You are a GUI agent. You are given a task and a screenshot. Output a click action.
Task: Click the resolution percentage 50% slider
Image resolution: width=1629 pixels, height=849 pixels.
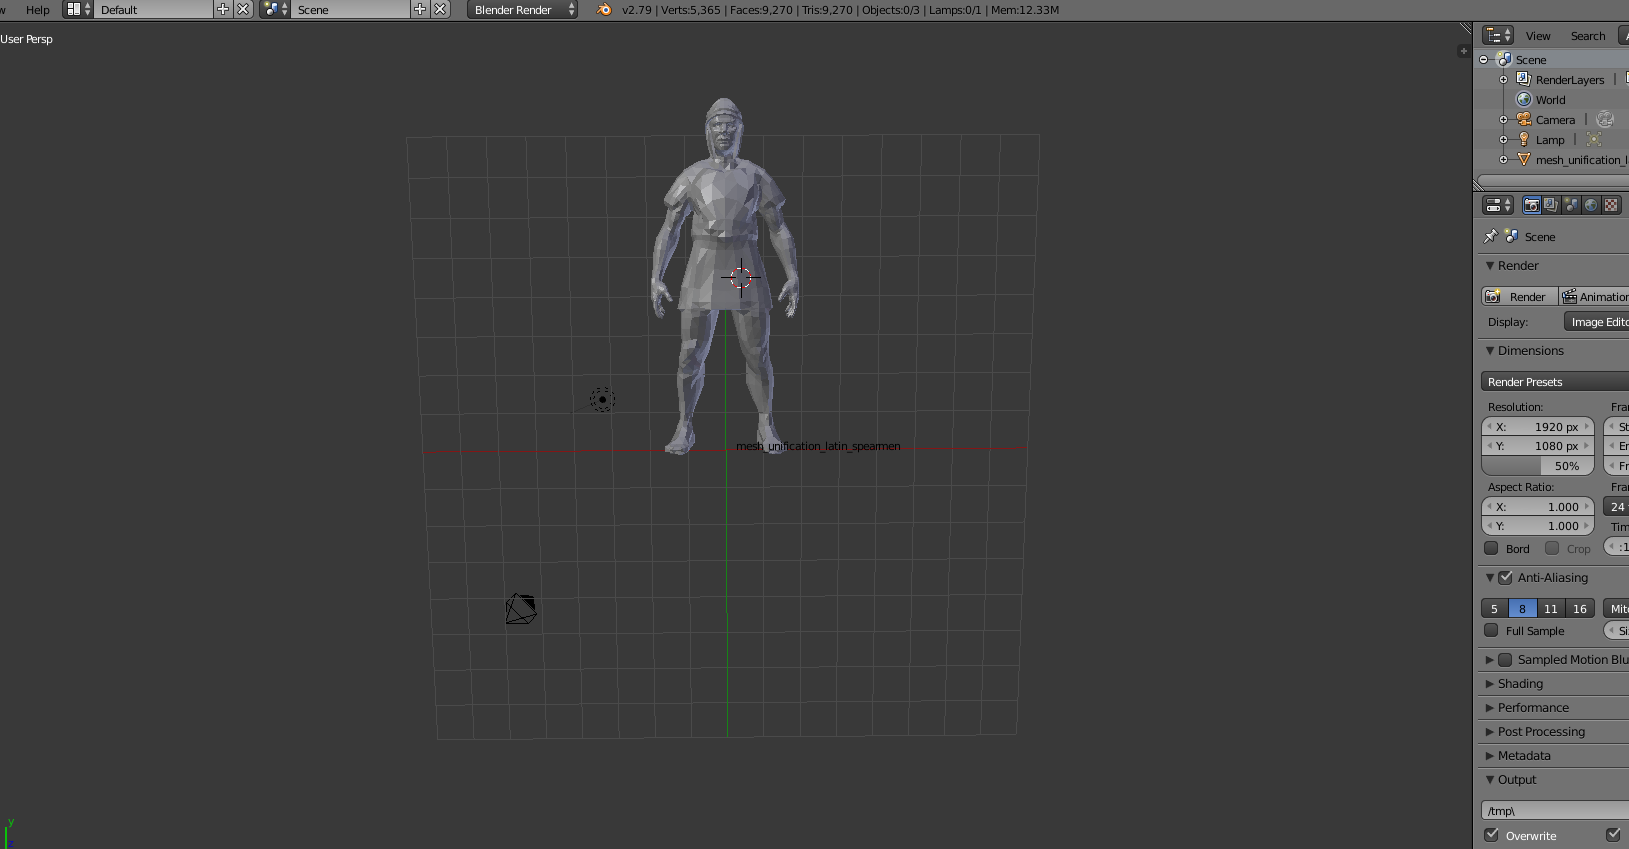point(1538,466)
